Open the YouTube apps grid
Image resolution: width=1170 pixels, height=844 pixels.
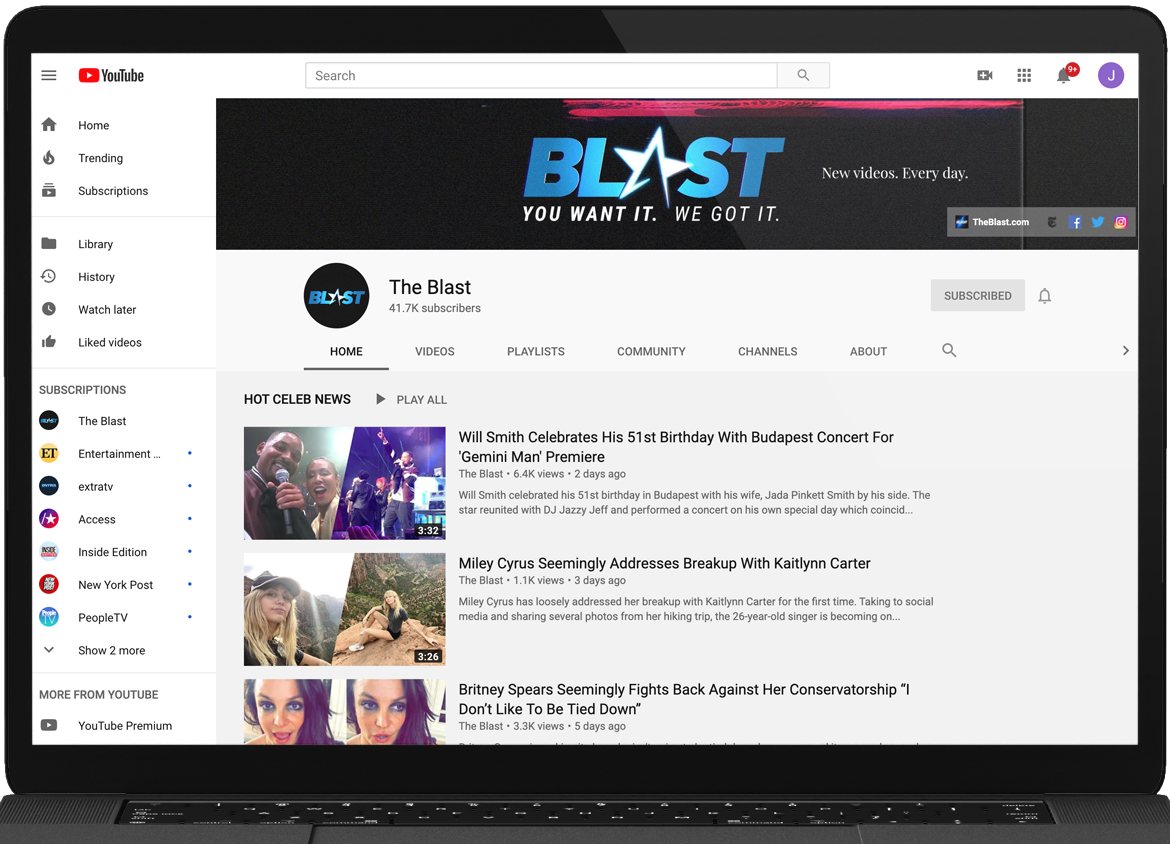[x=1024, y=75]
